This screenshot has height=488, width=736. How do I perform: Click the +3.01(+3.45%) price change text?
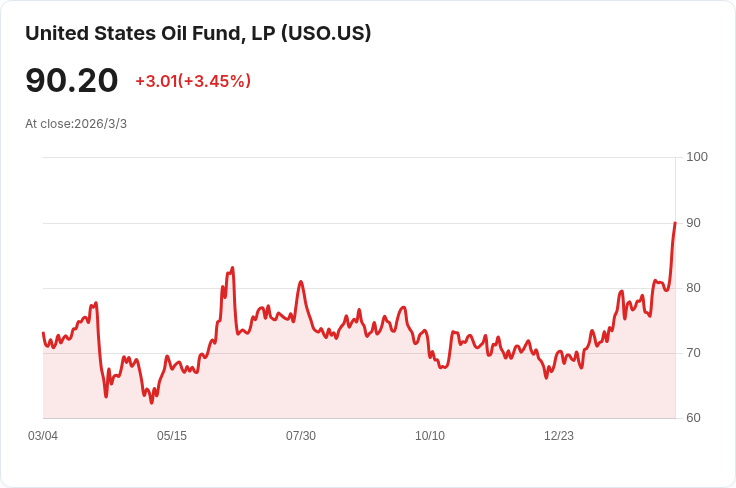[x=193, y=81]
